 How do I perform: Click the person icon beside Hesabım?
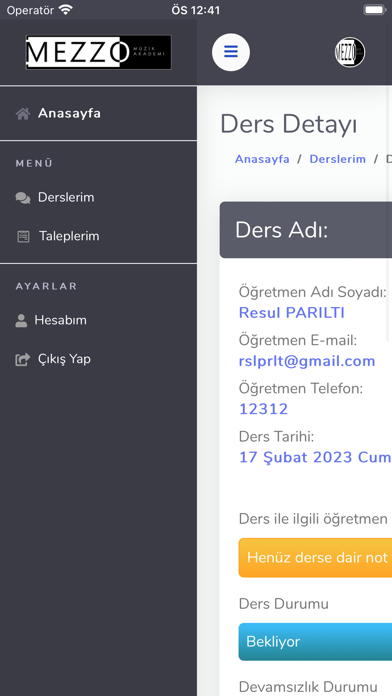tap(21, 320)
